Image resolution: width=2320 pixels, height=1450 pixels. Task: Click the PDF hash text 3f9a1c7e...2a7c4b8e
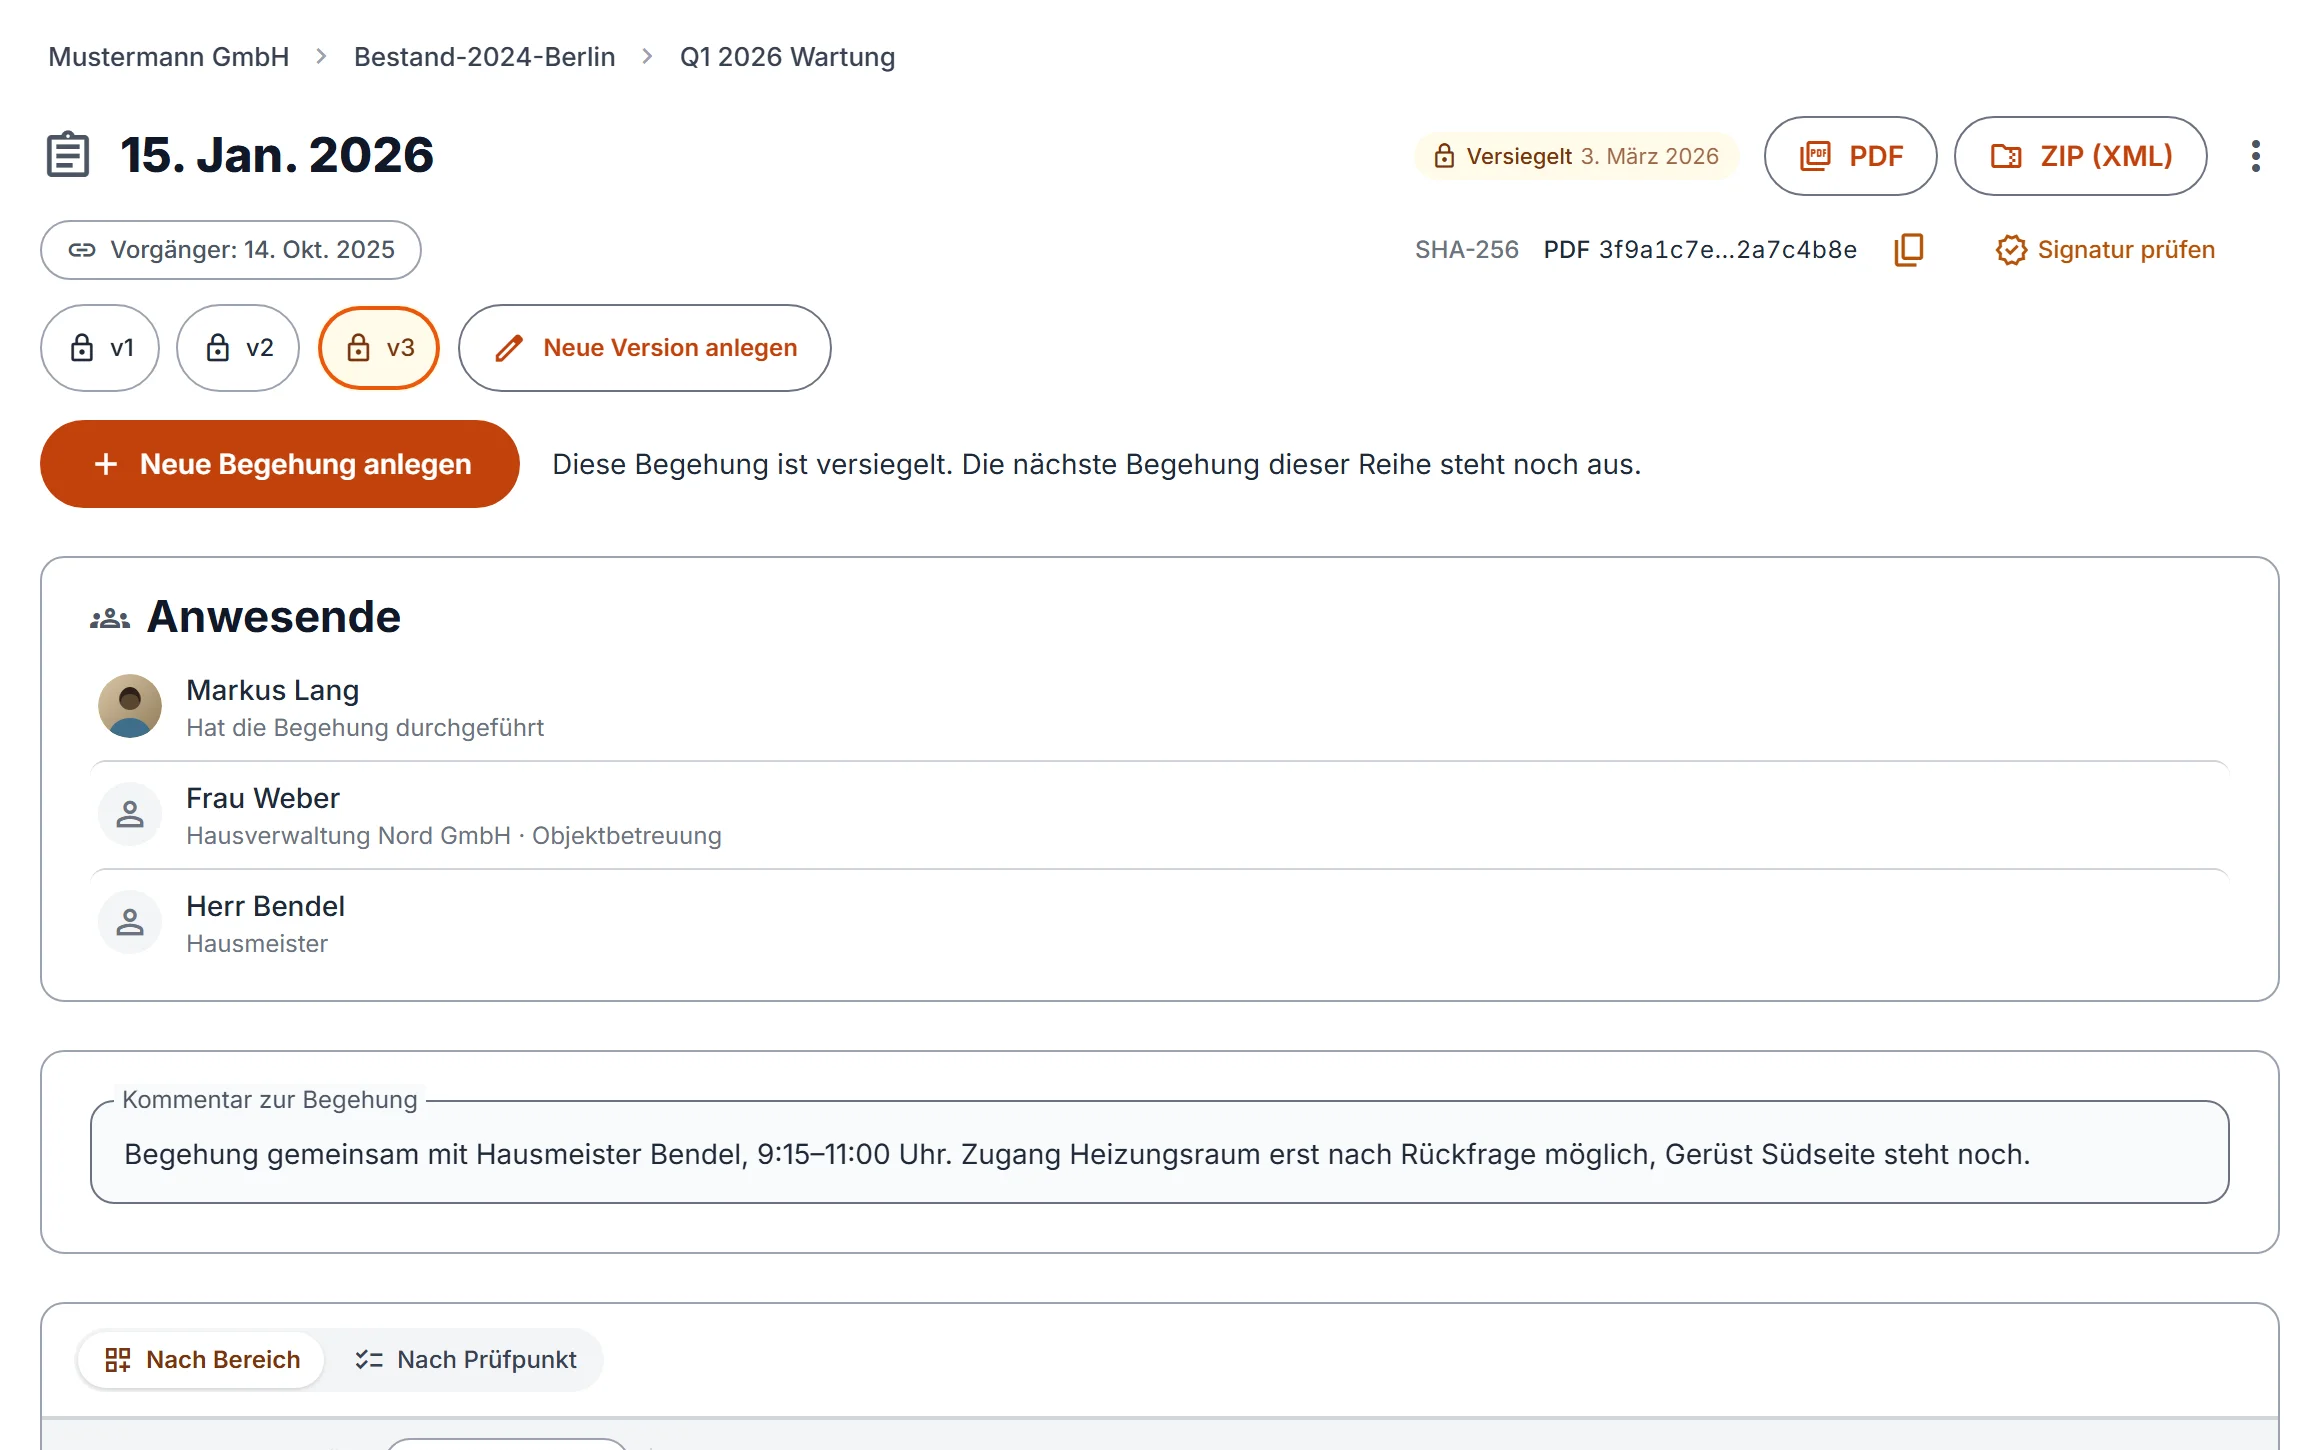pyautogui.click(x=1728, y=250)
